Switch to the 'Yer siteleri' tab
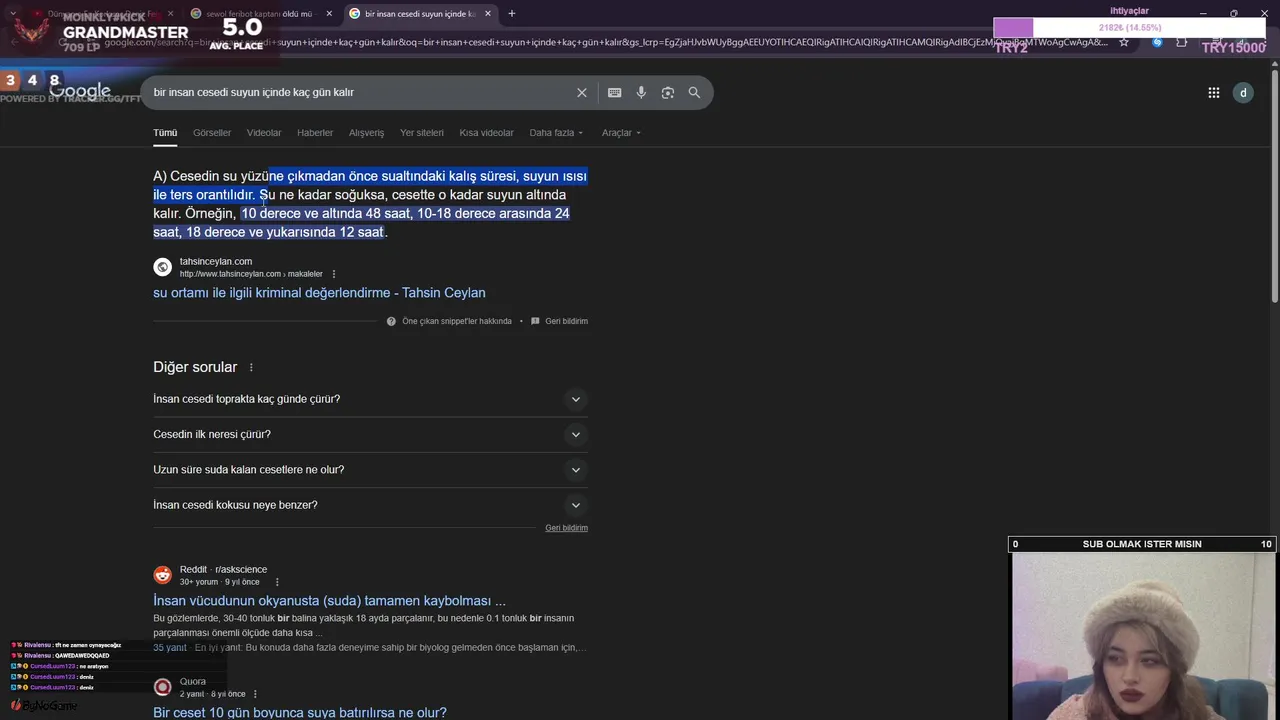 [422, 133]
